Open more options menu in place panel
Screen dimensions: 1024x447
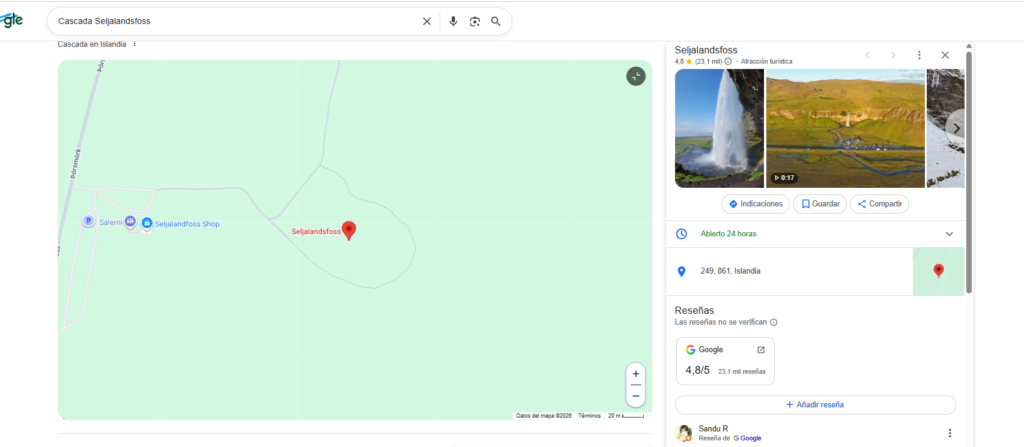(x=919, y=55)
